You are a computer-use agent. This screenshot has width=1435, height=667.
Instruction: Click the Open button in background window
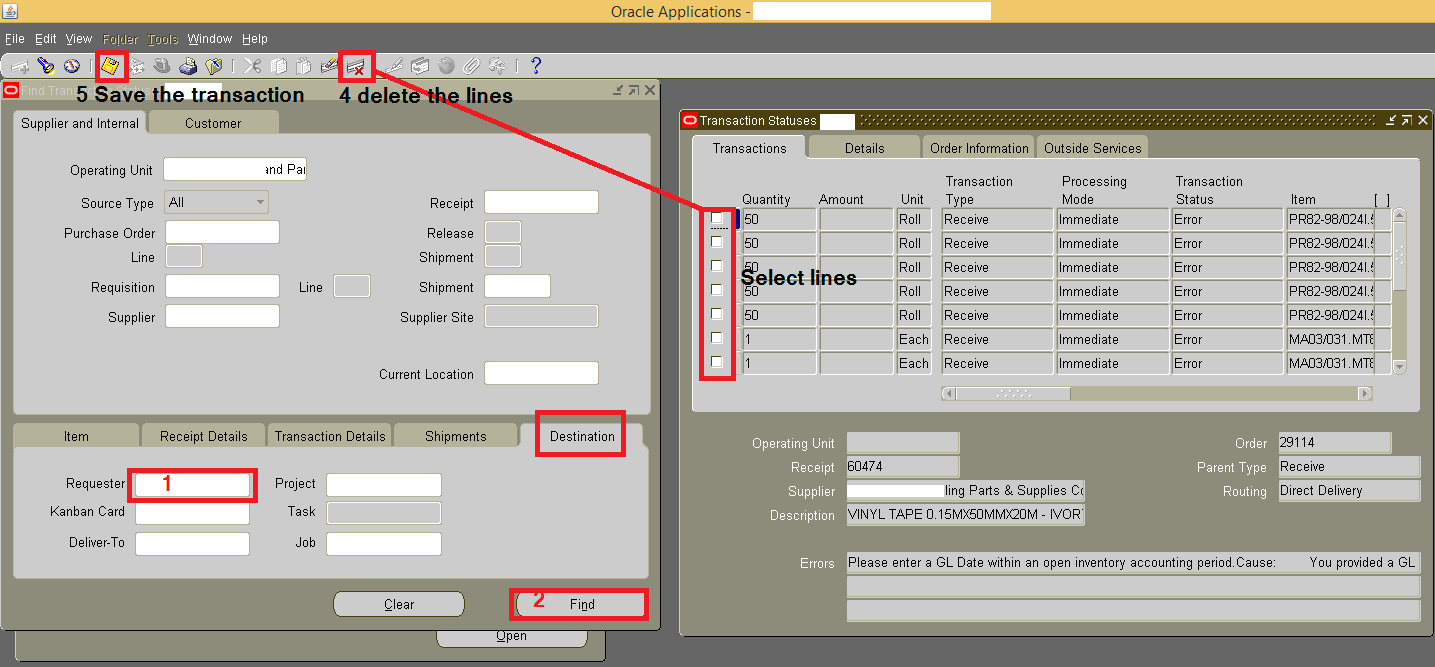point(511,637)
